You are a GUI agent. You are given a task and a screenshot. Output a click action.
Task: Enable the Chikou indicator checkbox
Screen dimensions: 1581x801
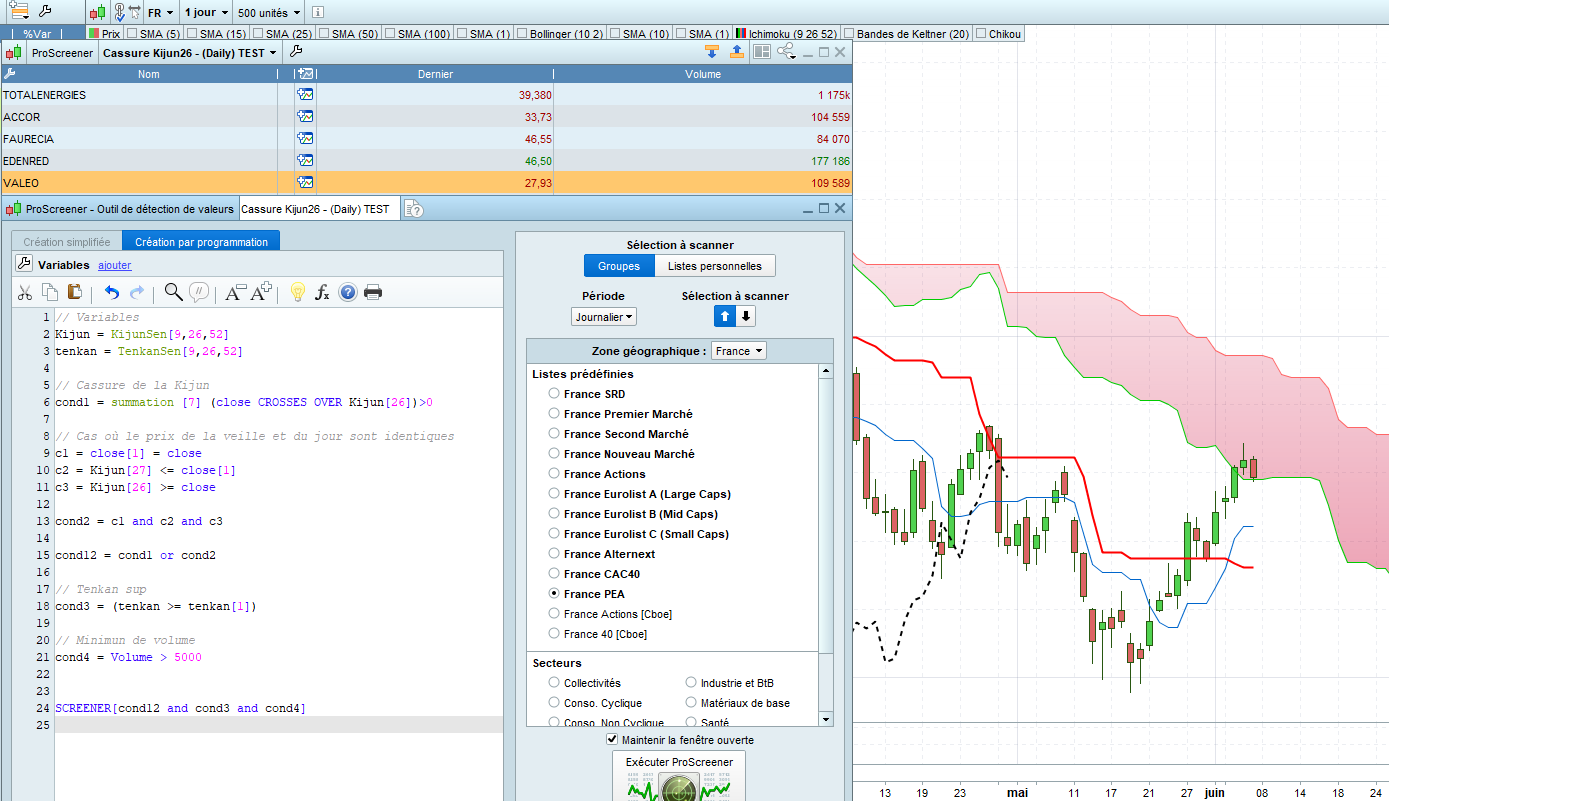pyautogui.click(x=982, y=33)
